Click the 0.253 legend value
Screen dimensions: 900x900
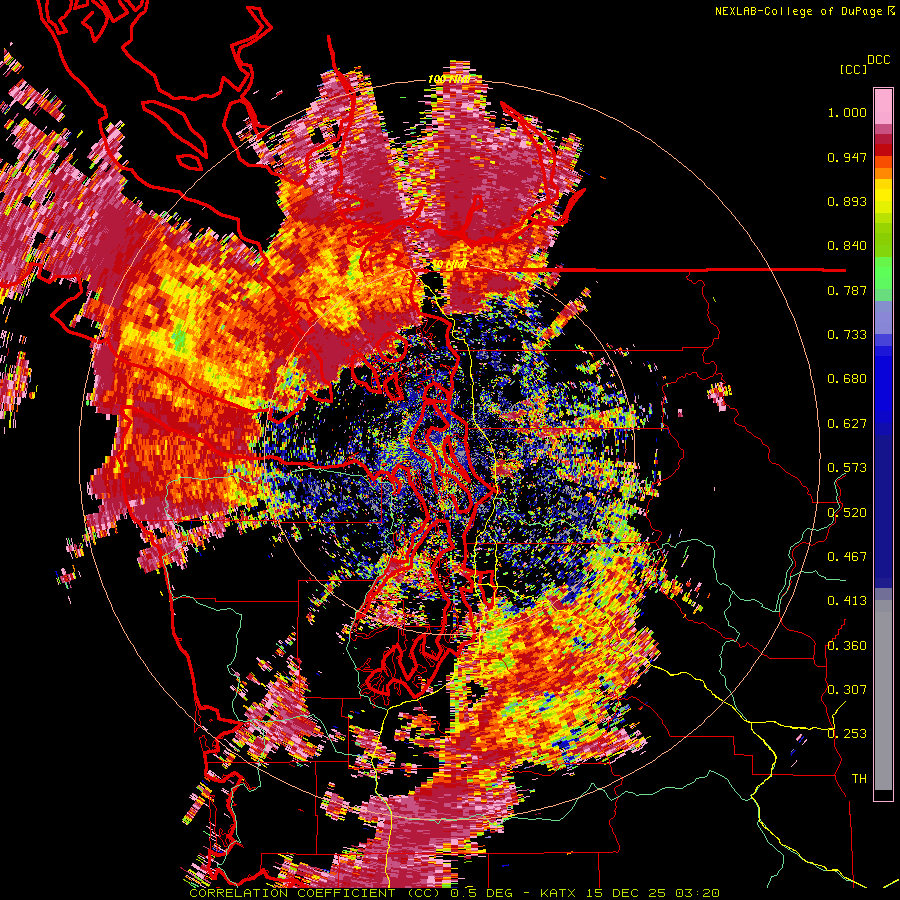[x=847, y=734]
